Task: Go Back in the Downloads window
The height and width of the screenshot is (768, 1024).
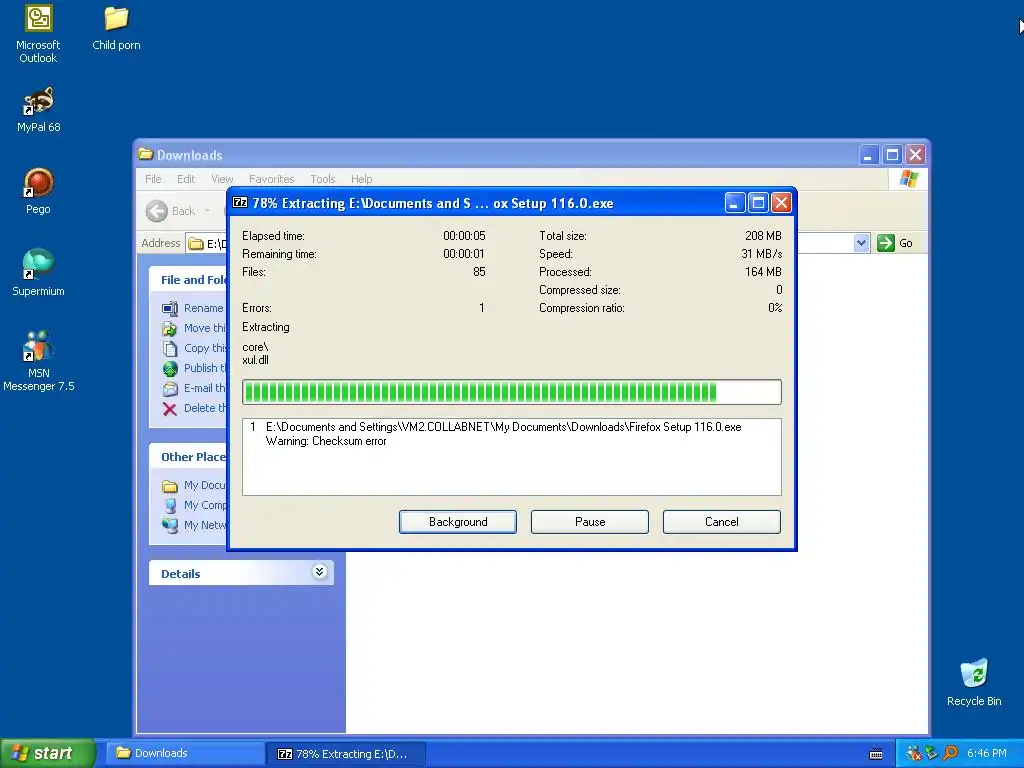Action: (x=170, y=211)
